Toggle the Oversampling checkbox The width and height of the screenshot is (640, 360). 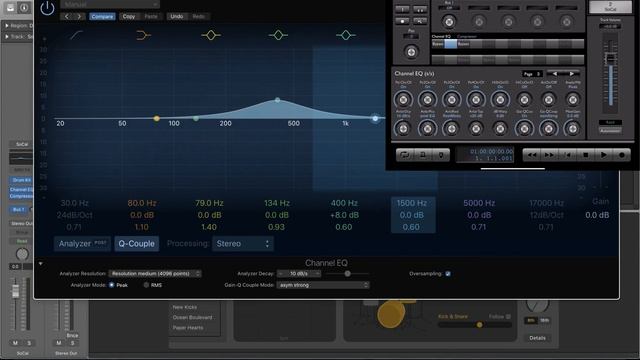(x=448, y=273)
